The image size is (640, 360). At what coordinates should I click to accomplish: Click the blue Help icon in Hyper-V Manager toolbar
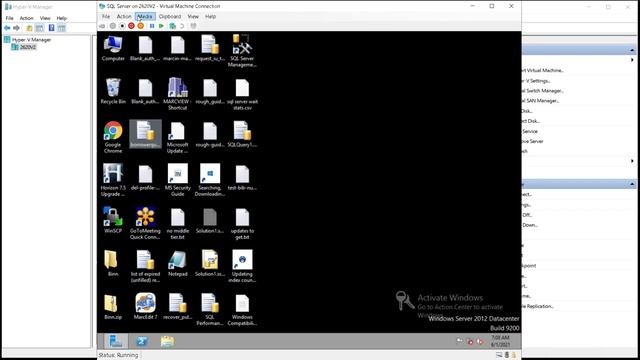51,28
